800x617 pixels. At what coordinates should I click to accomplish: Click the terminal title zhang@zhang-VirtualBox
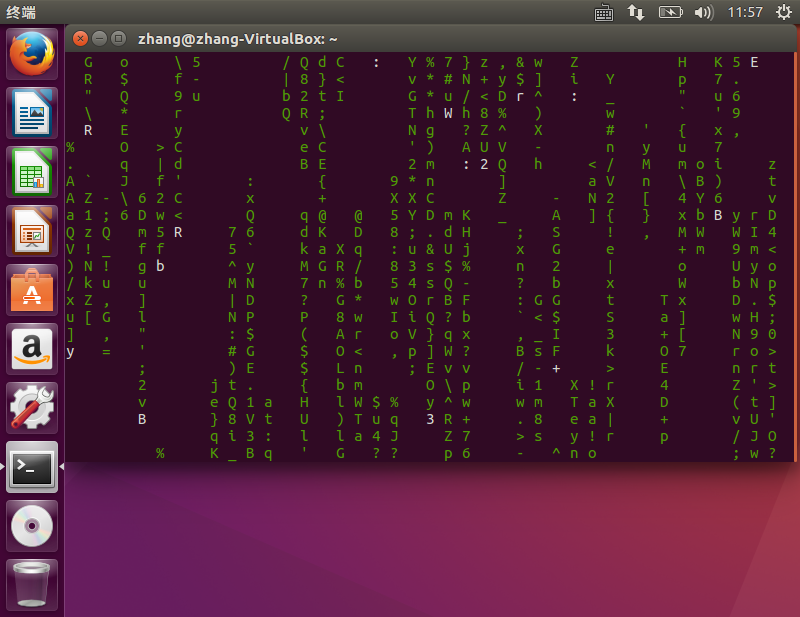point(238,39)
